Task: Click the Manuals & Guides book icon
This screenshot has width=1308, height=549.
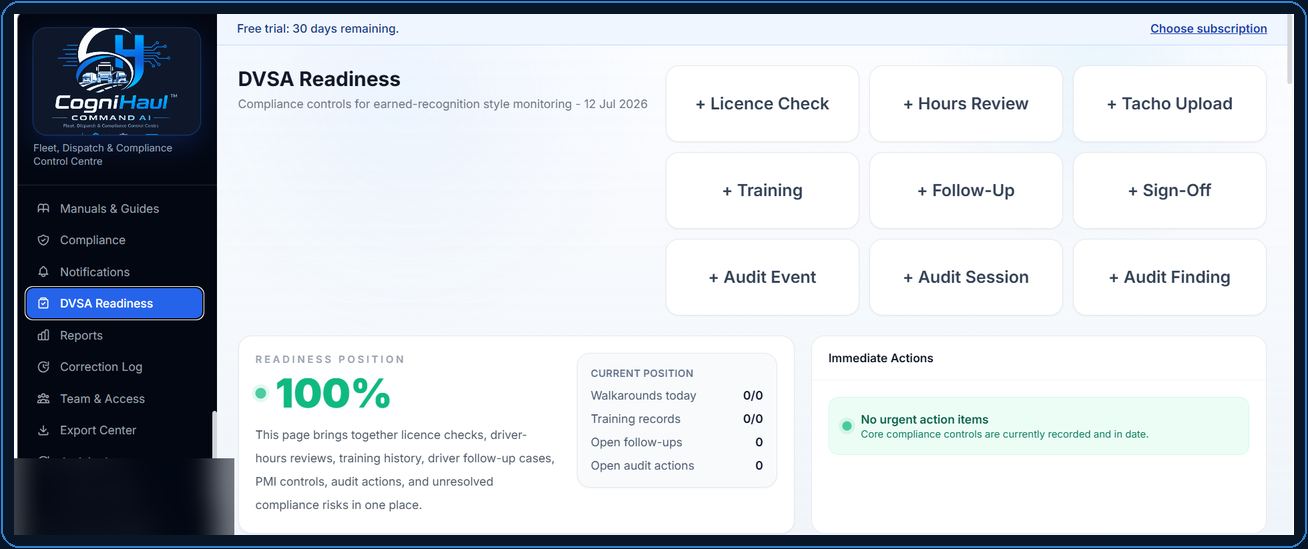Action: coord(43,209)
